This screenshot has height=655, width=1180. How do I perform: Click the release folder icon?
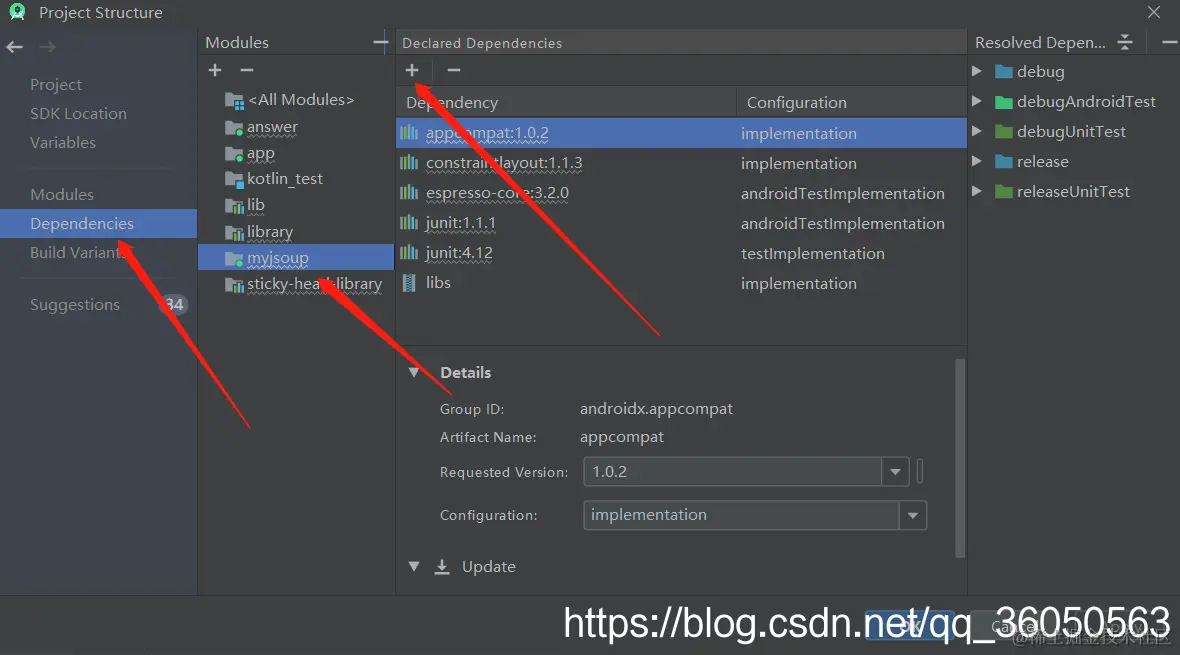(1003, 162)
